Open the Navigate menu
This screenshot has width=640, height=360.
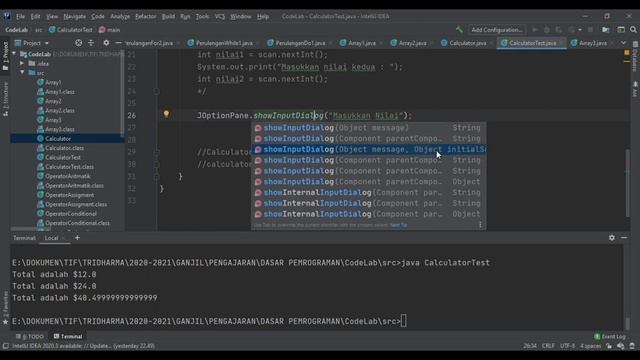74,16
